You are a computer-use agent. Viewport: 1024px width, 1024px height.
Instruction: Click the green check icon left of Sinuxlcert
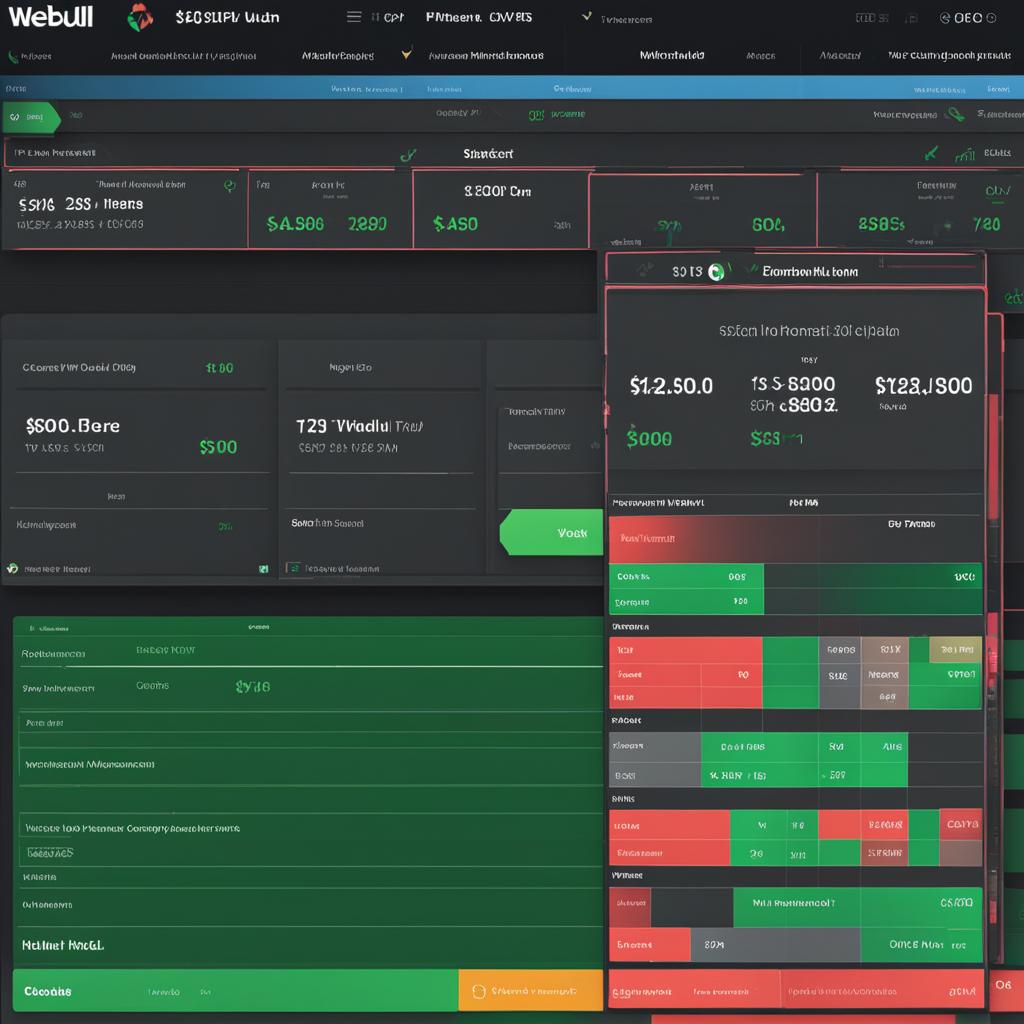[408, 154]
